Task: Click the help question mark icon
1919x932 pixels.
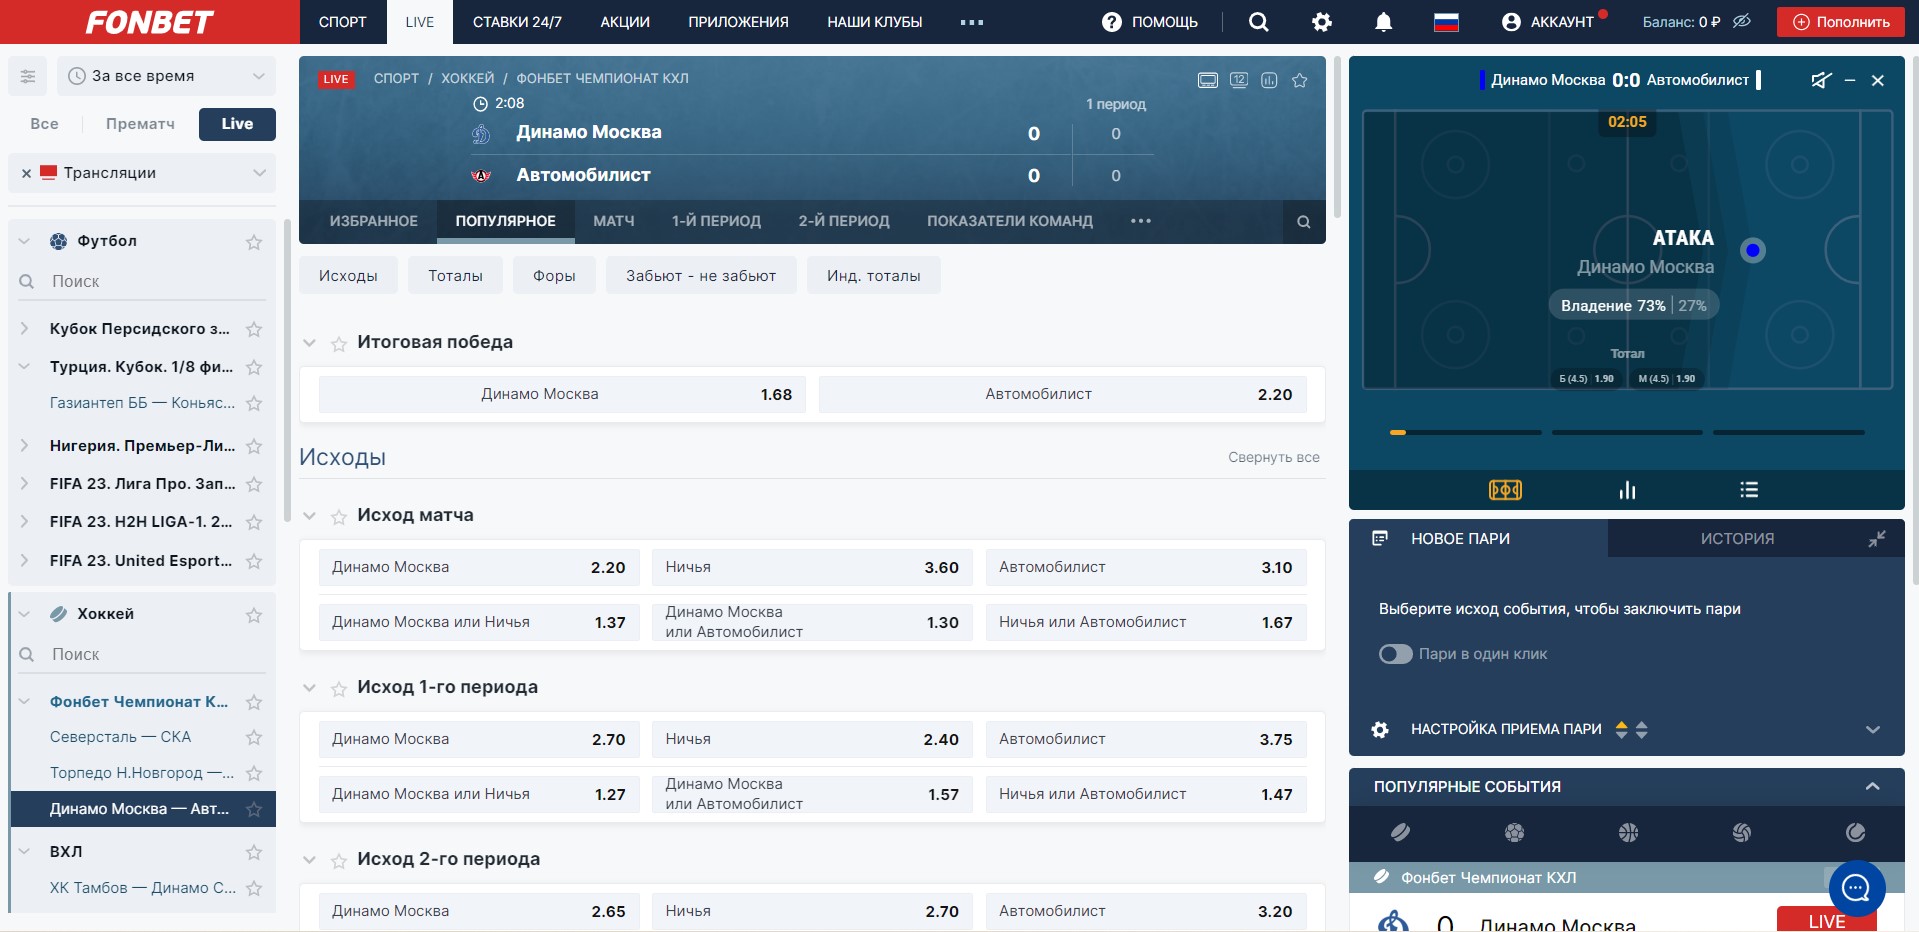Action: pos(1112,22)
